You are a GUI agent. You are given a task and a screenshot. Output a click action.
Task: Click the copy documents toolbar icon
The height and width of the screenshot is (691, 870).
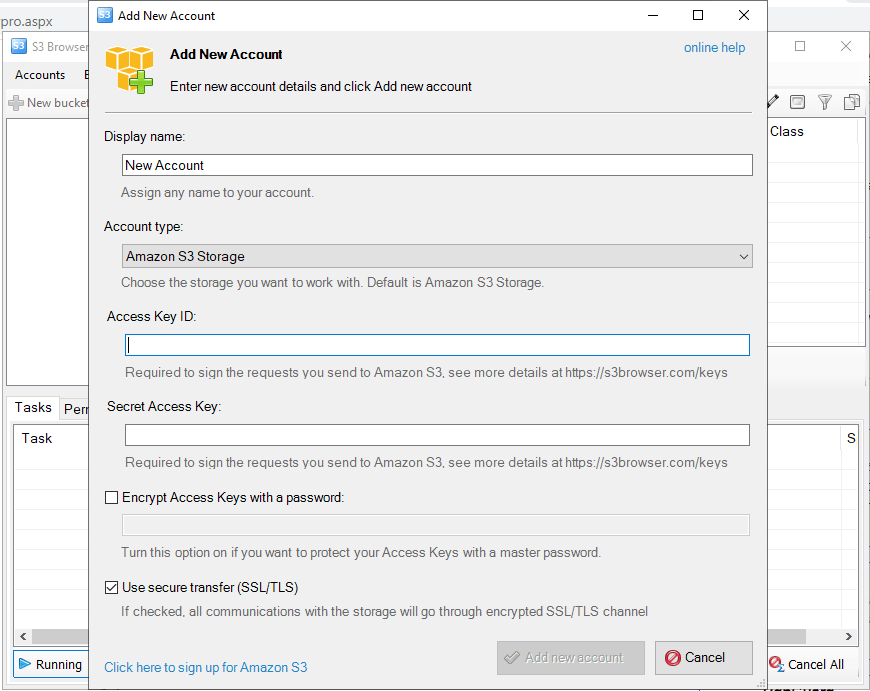852,102
